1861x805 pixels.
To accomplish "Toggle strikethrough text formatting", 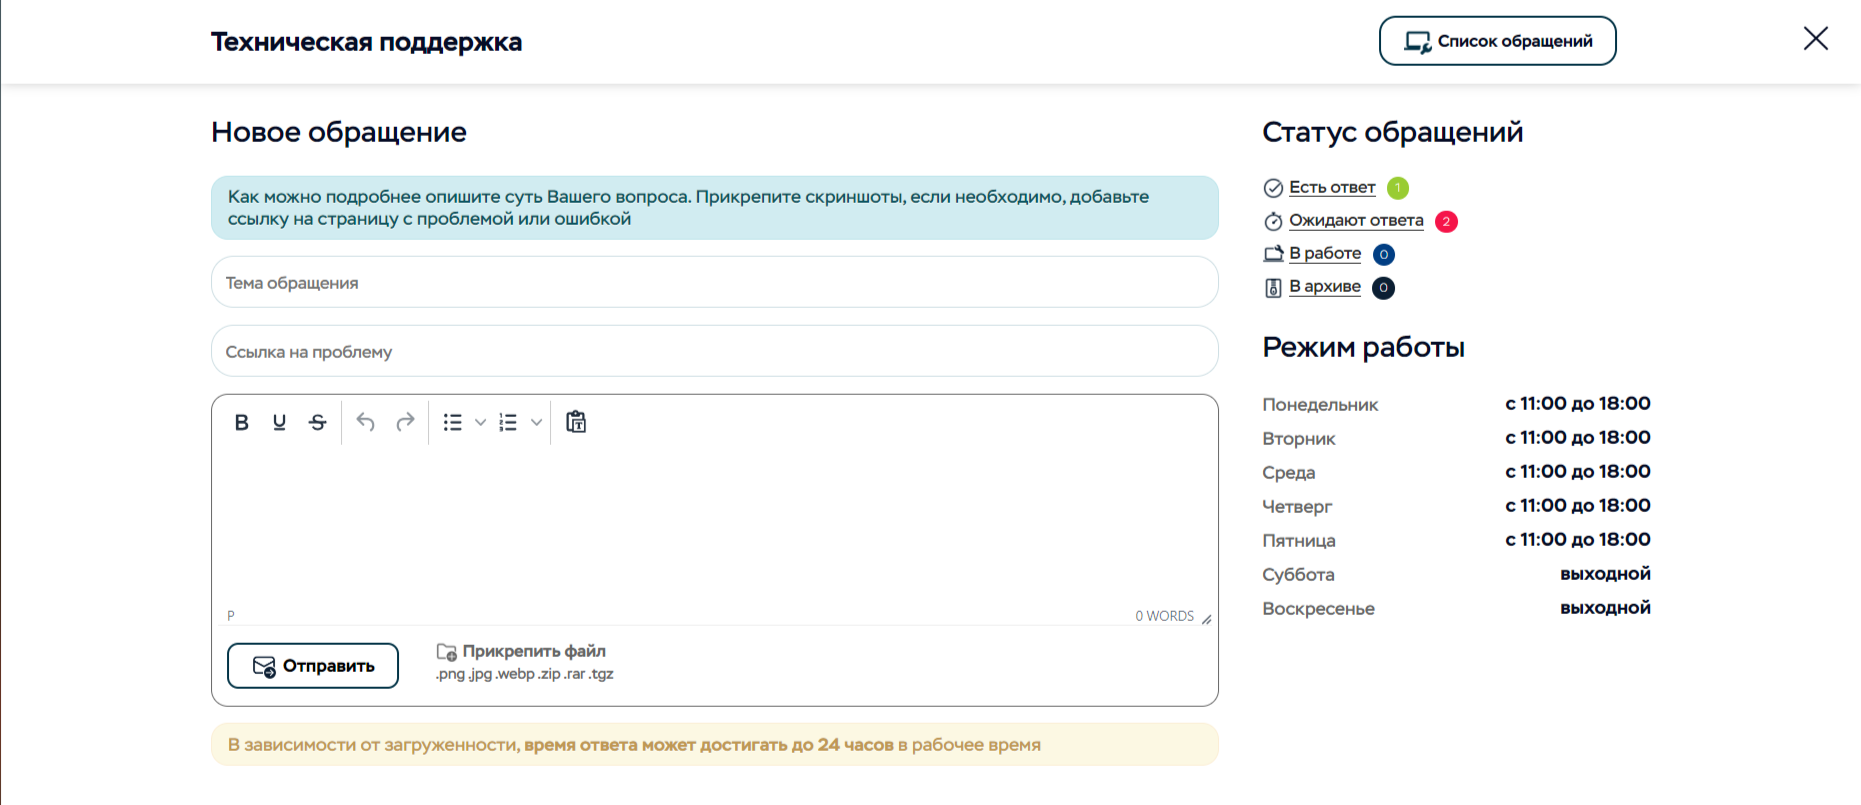I will pyautogui.click(x=318, y=422).
